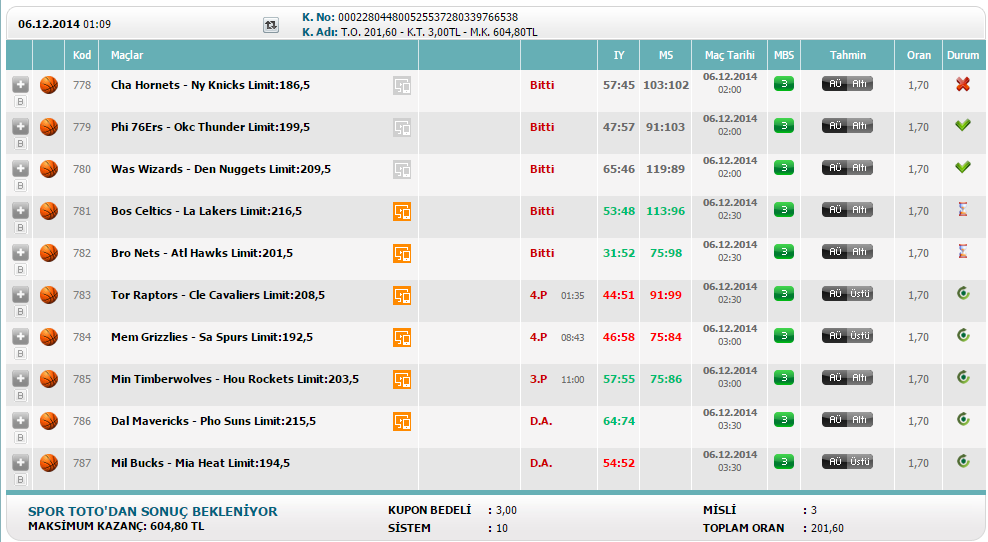Click basketball icon for match code 787
This screenshot has width=988, height=542.
click(49, 463)
